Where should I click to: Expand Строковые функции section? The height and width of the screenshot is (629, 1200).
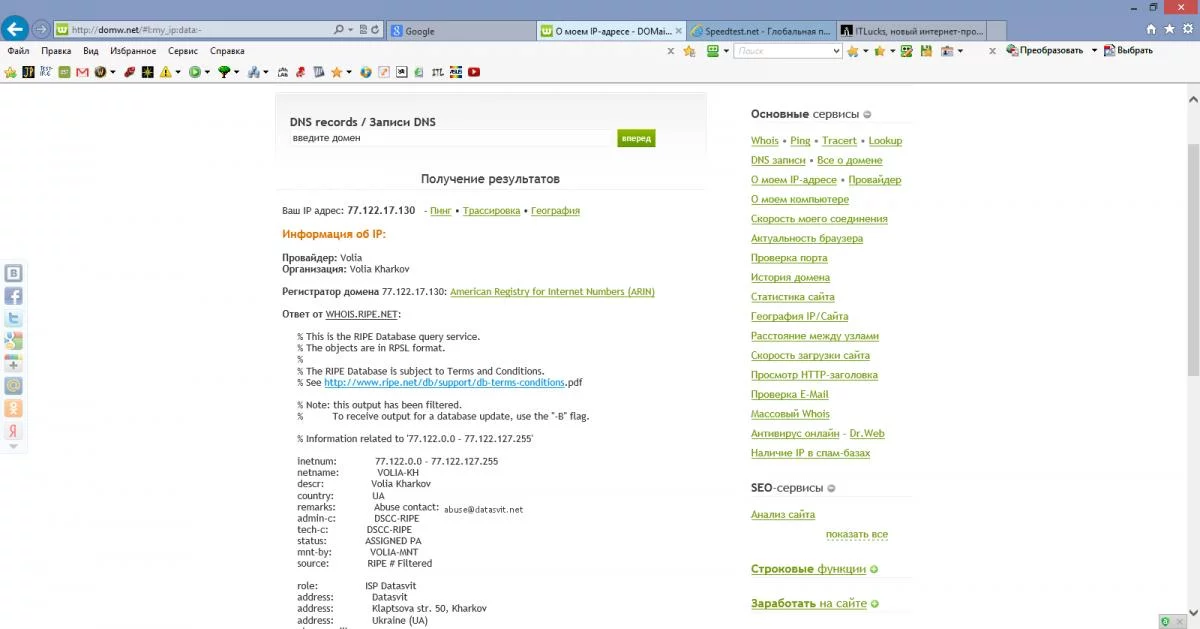(874, 570)
